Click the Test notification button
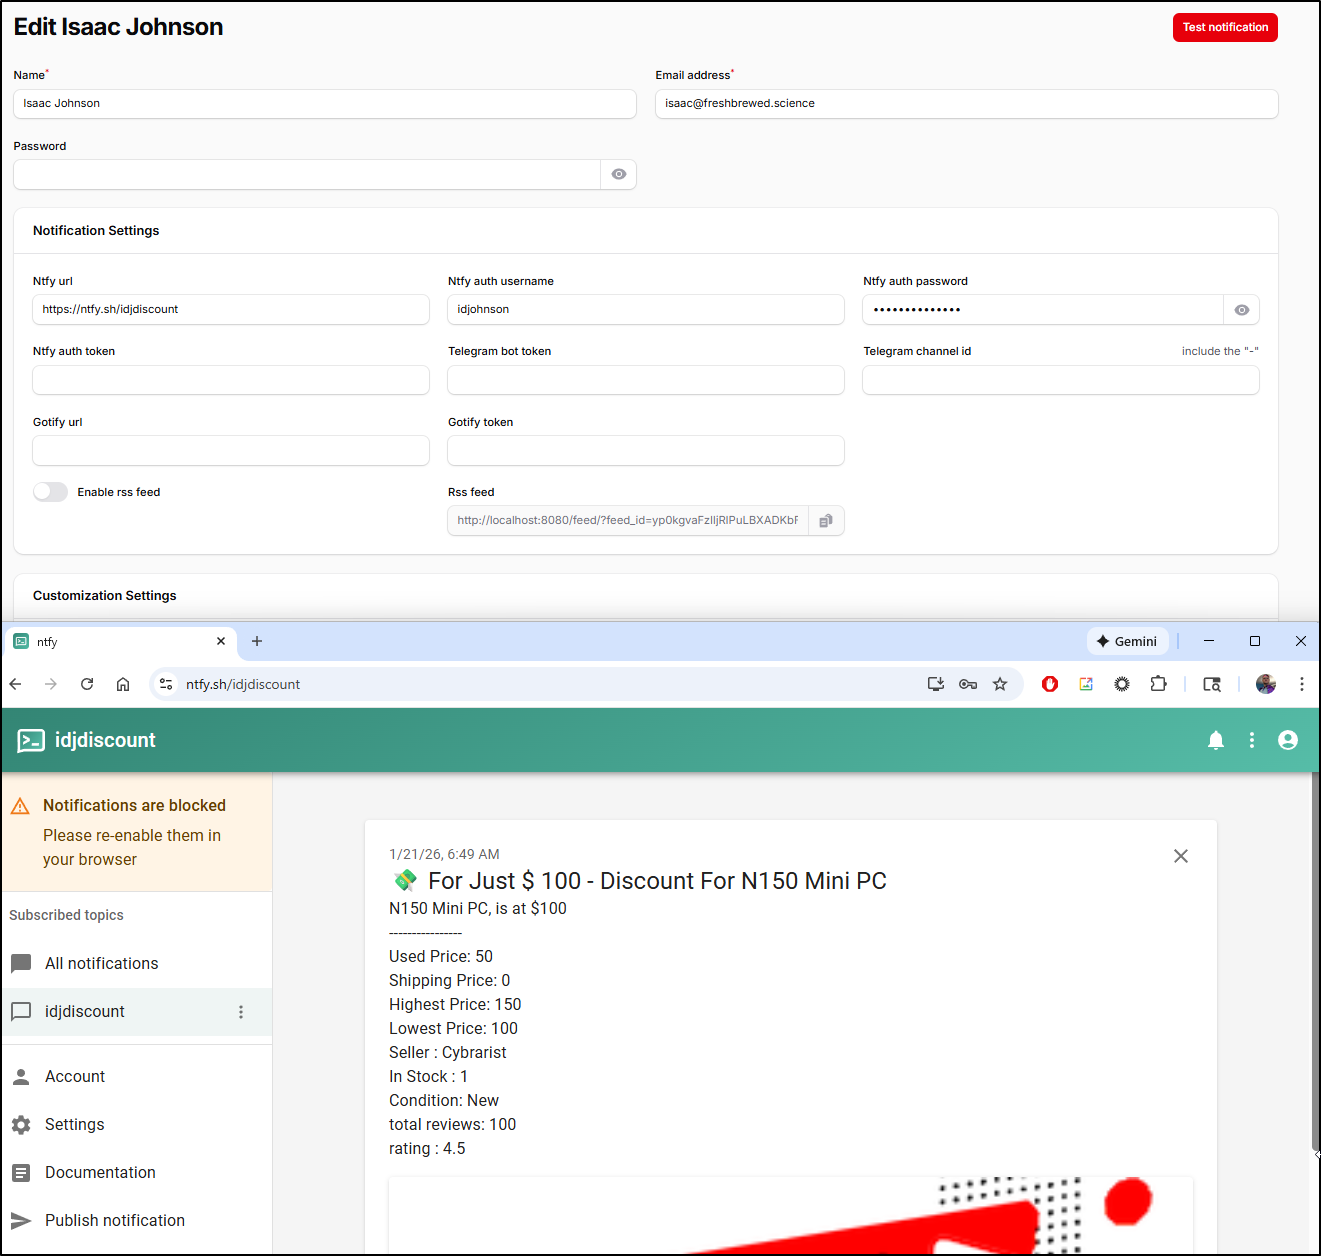Image resolution: width=1321 pixels, height=1256 pixels. [x=1224, y=27]
